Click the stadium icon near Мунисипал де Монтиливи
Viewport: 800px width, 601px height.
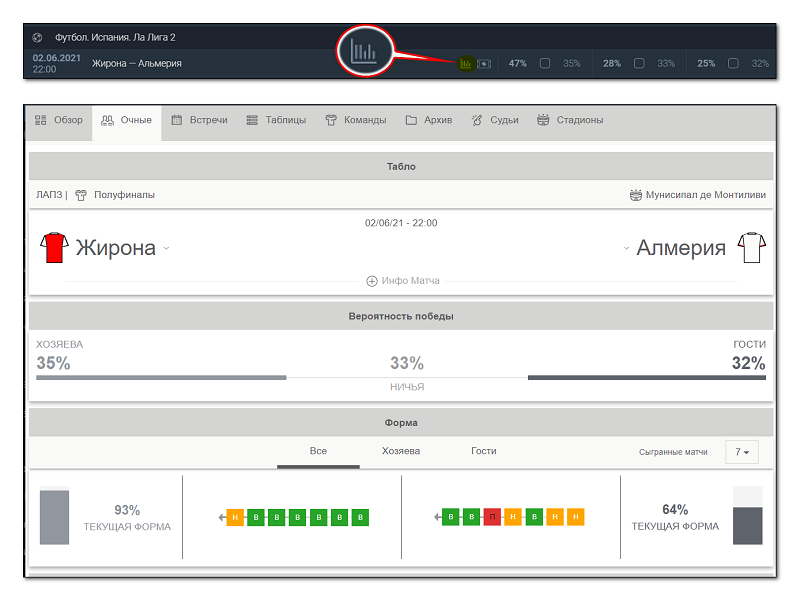coord(635,195)
